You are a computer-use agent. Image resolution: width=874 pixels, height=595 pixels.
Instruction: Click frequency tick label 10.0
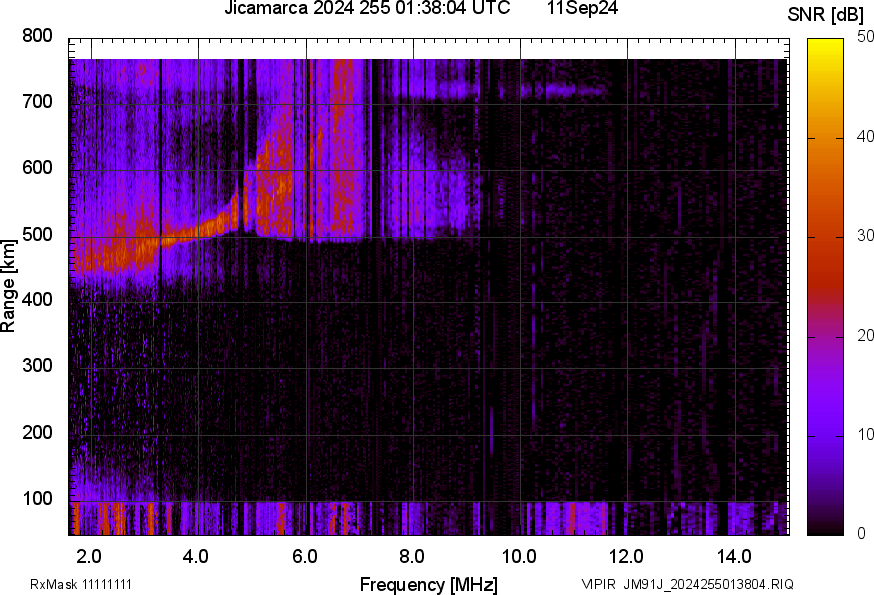(x=519, y=556)
